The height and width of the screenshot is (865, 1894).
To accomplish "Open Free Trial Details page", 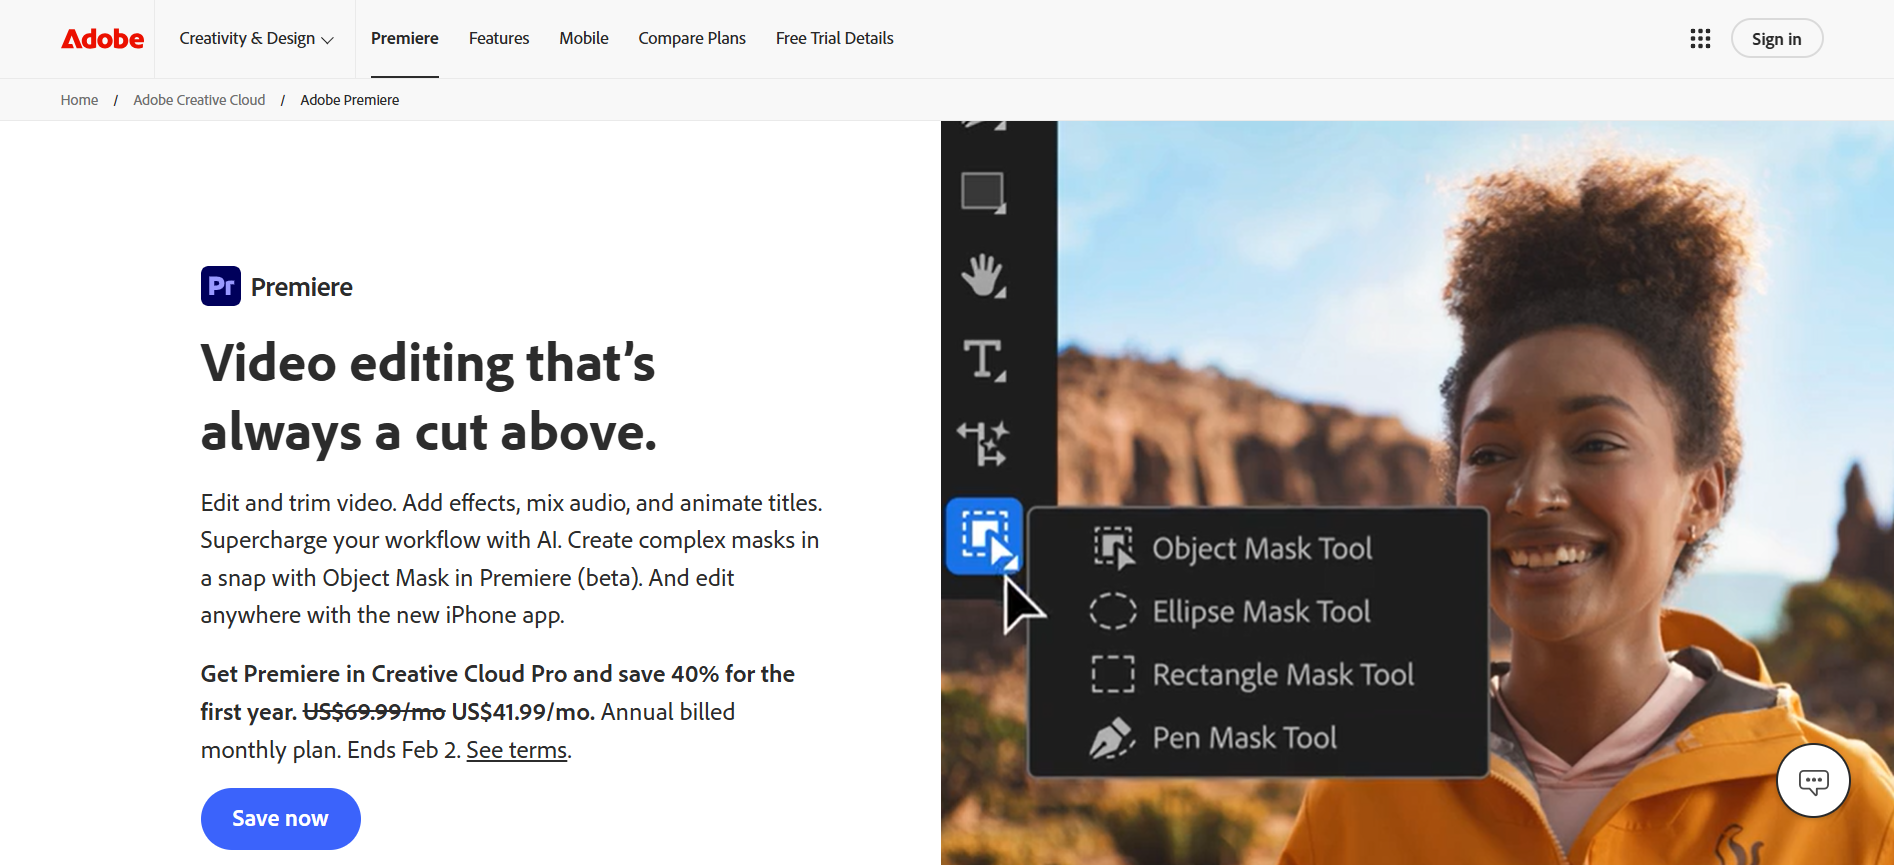I will coord(835,39).
